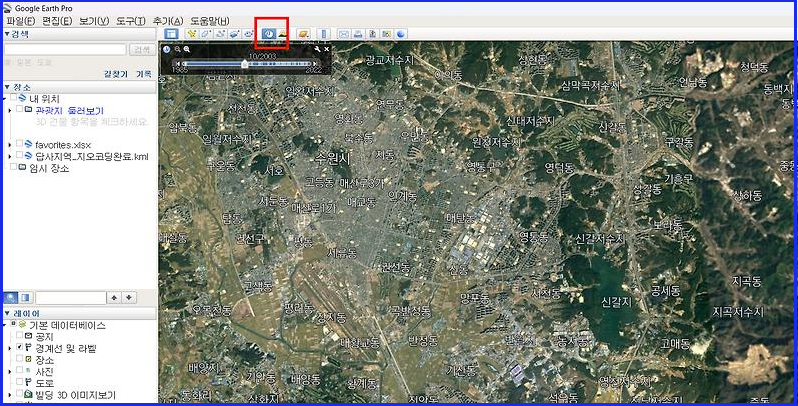The height and width of the screenshot is (406, 798).
Task: Click the 길찾기 directions link
Action: pyautogui.click(x=116, y=73)
